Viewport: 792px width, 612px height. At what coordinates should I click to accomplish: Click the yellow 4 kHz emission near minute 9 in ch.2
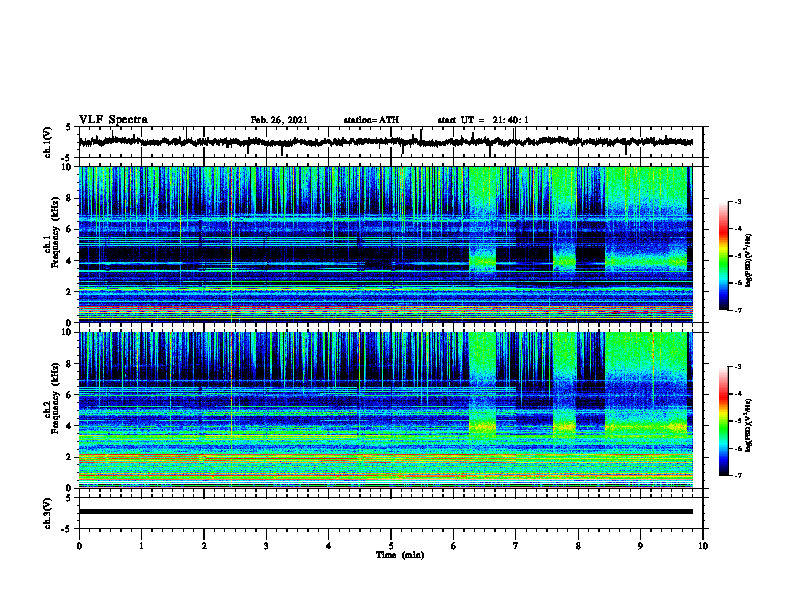[x=647, y=427]
